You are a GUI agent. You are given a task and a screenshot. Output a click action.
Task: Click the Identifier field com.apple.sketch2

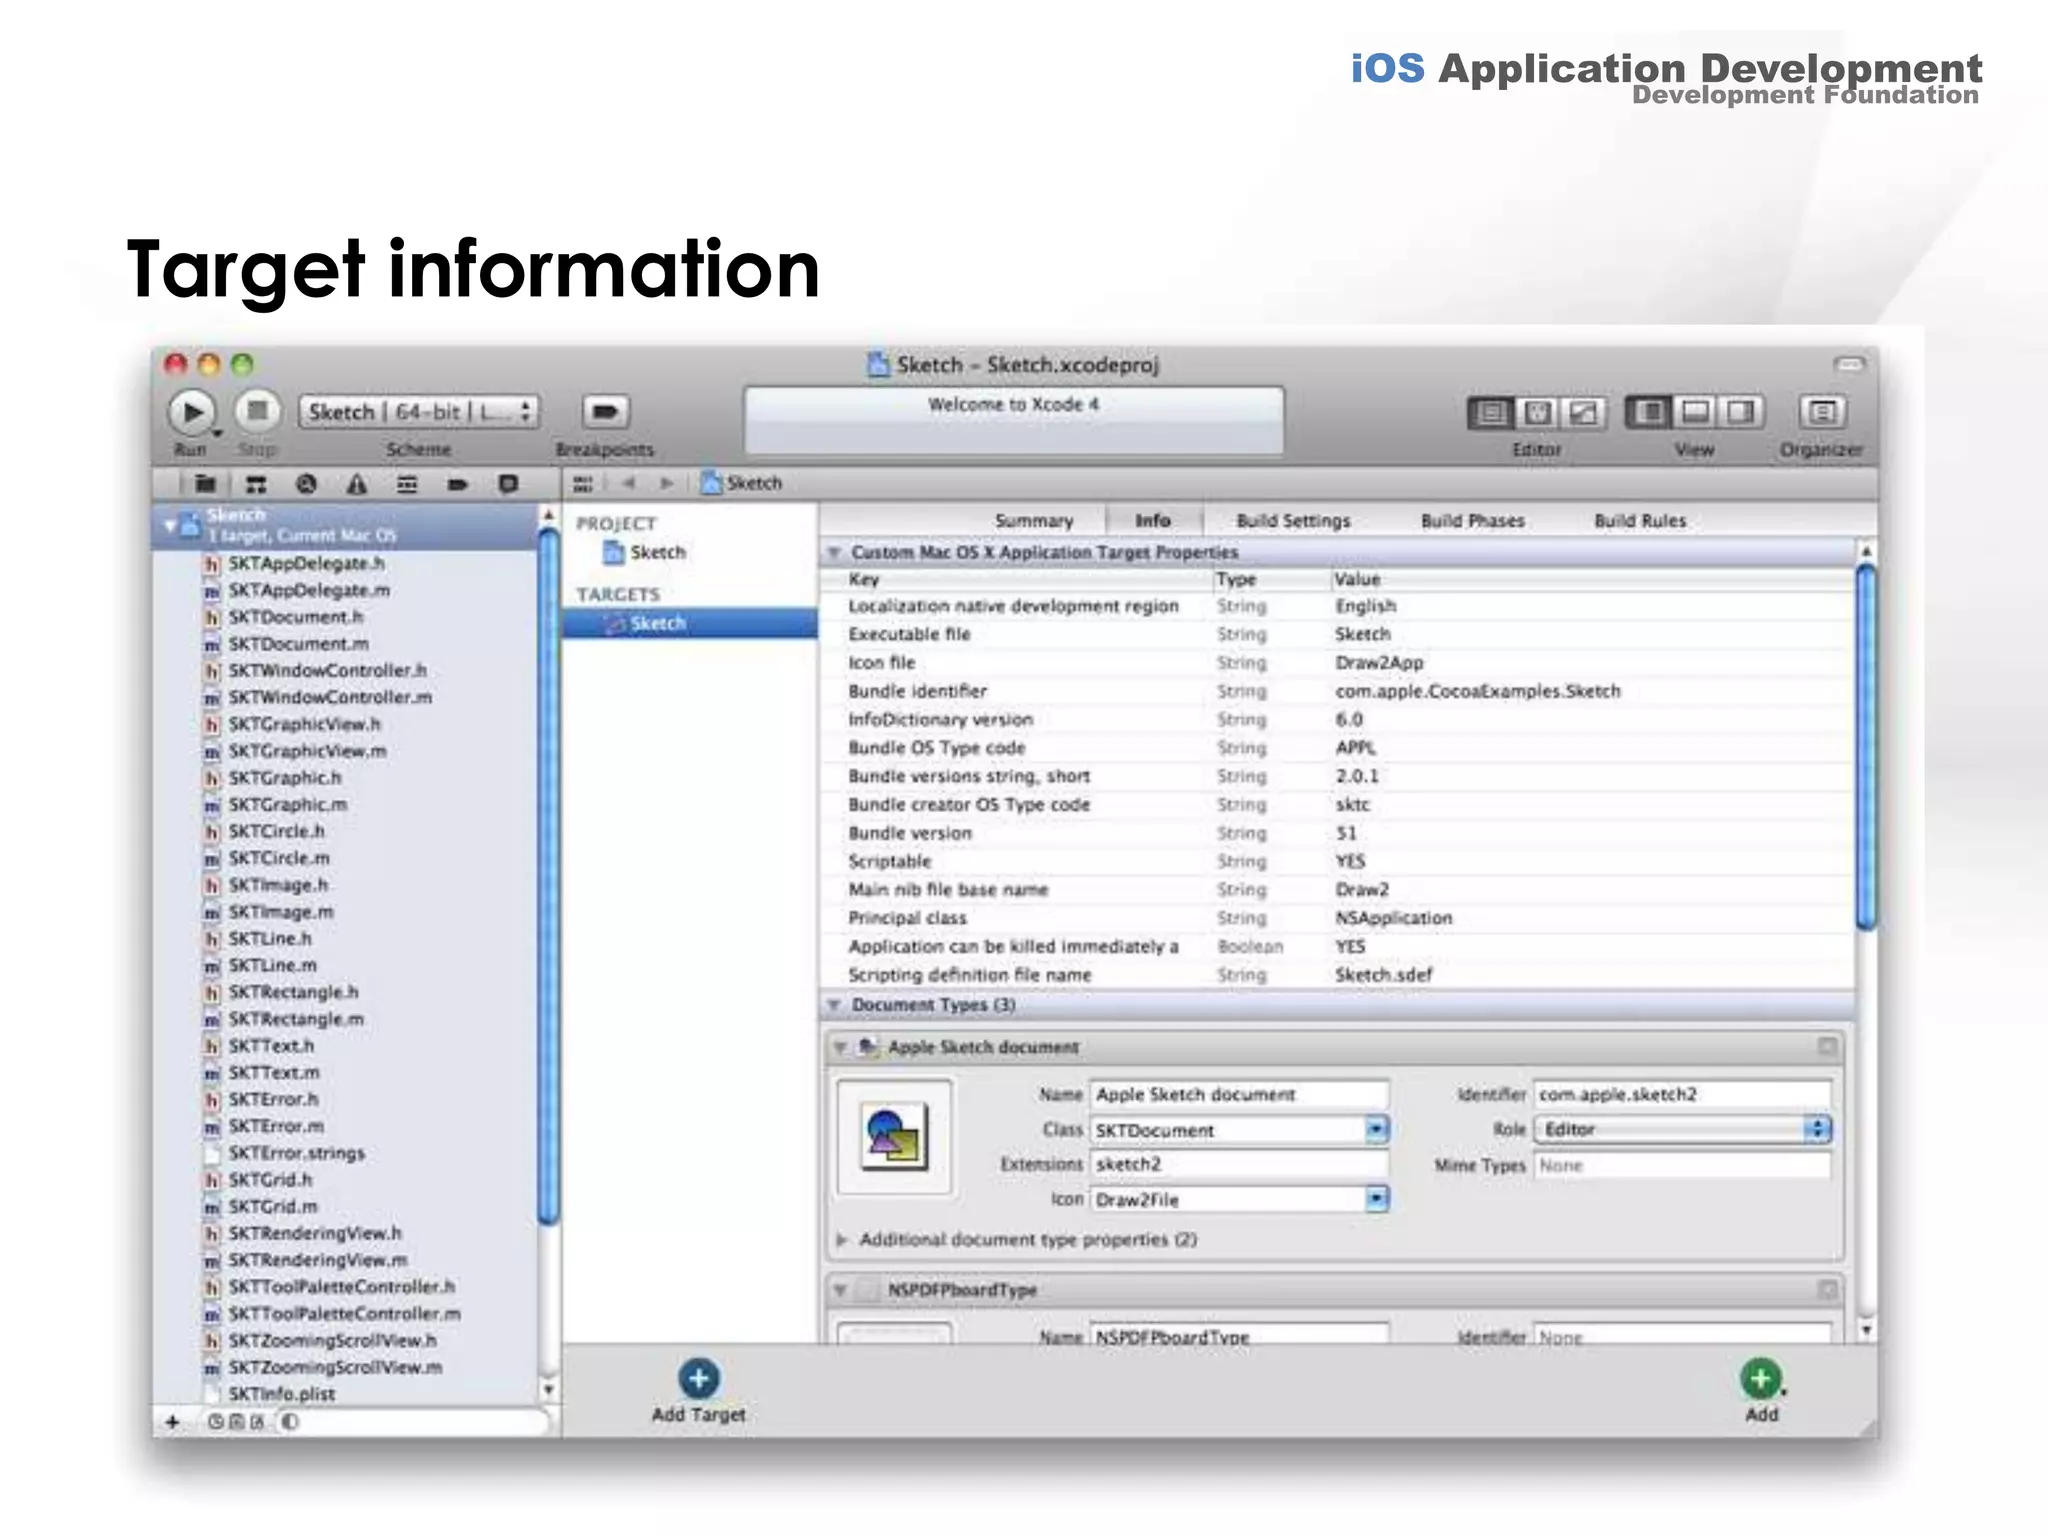[1683, 1095]
